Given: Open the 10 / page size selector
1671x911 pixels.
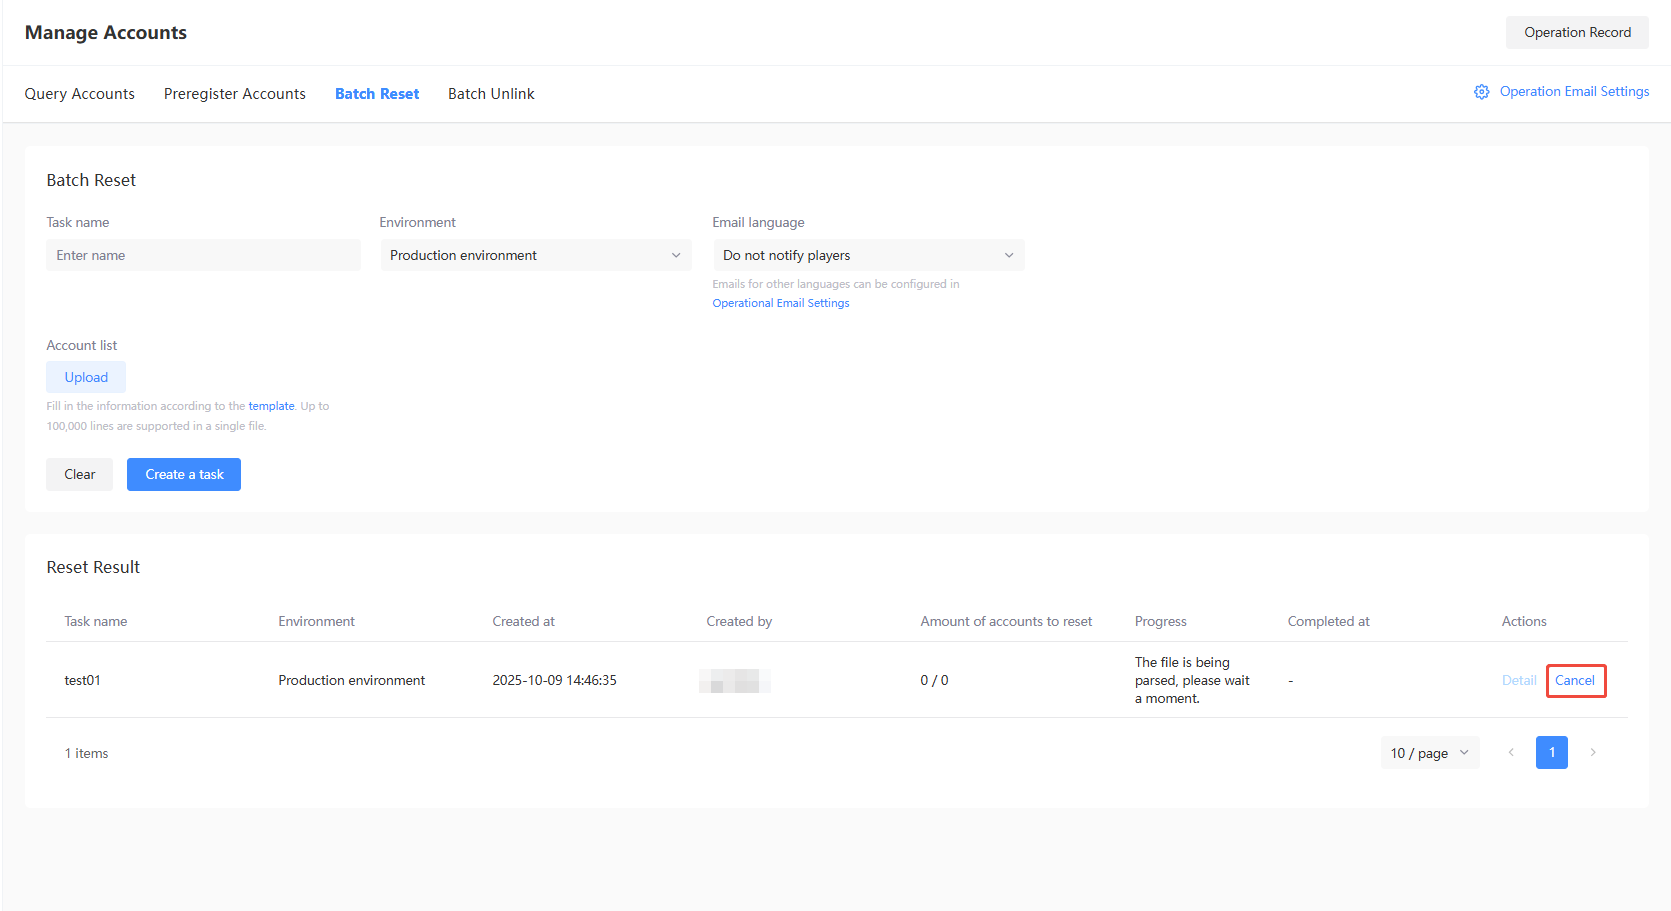Looking at the screenshot, I should (1429, 753).
